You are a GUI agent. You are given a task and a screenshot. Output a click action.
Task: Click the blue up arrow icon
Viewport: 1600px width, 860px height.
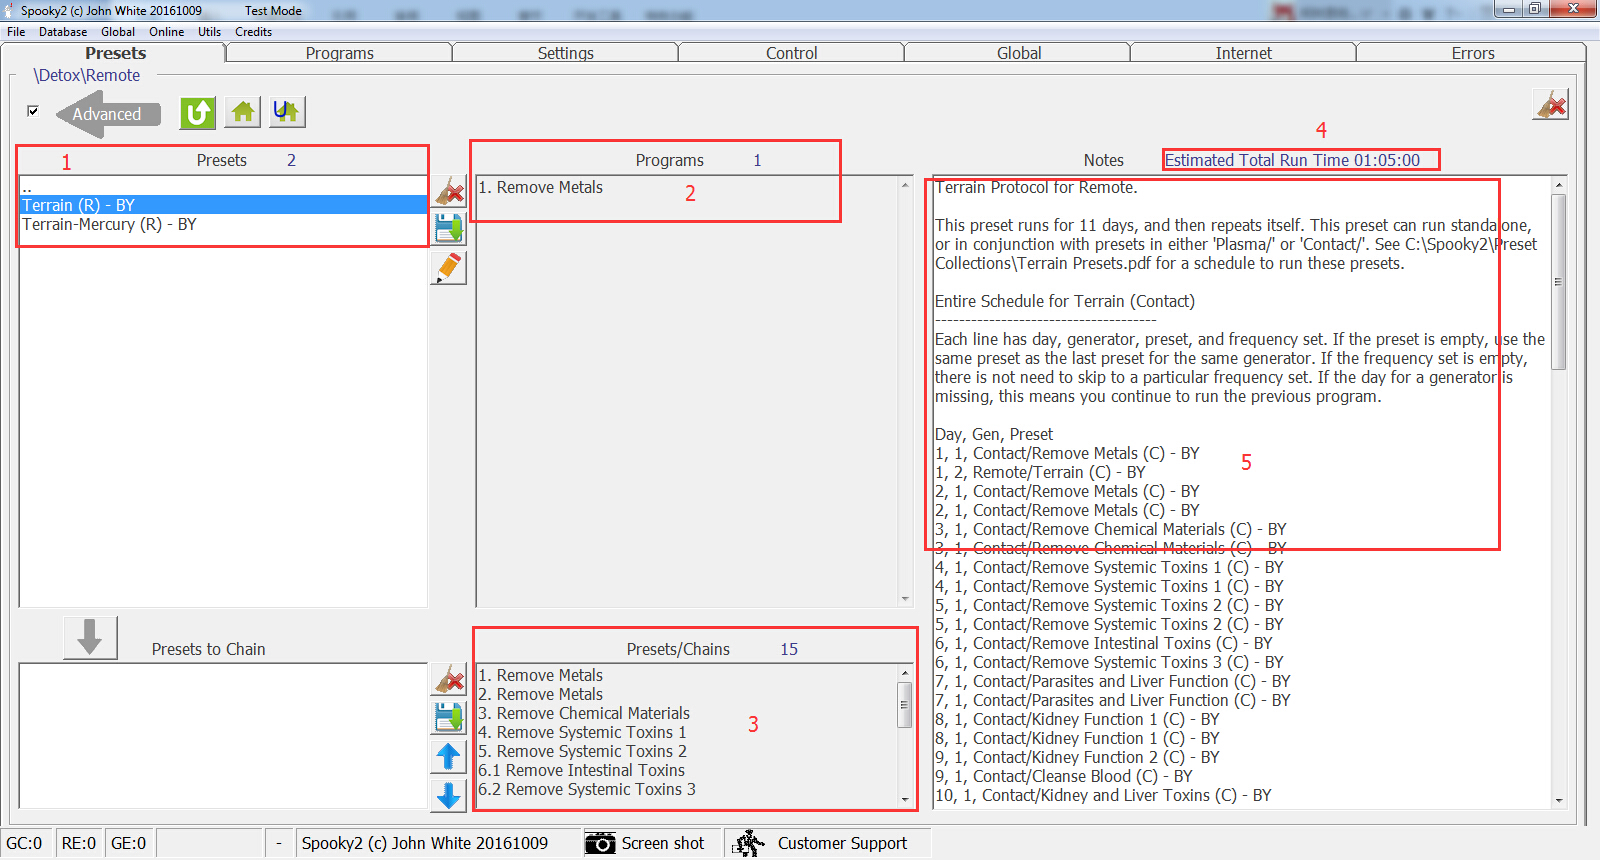[x=450, y=756]
